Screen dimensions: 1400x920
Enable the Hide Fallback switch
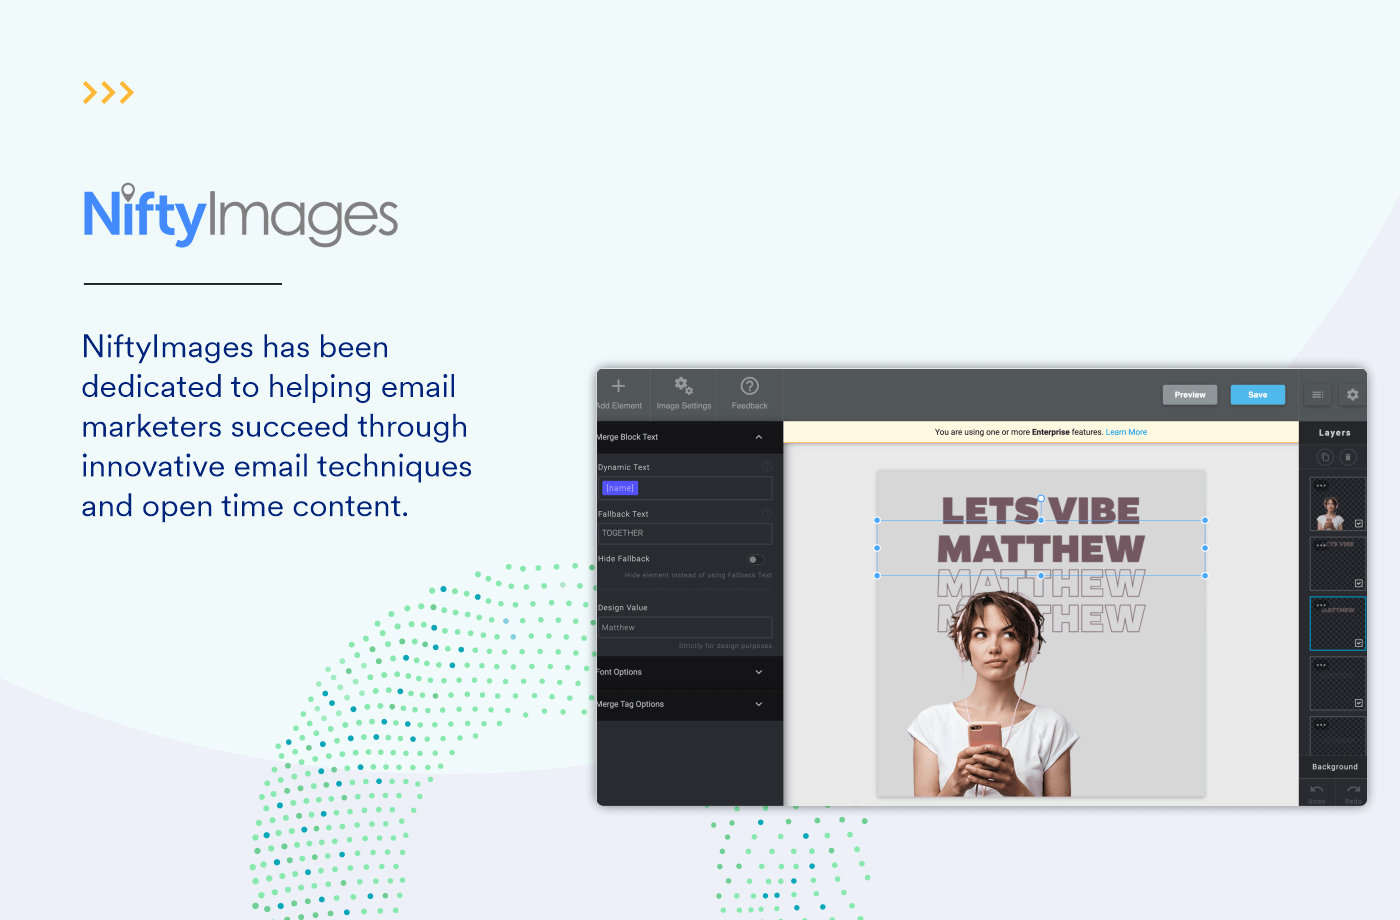[x=756, y=559]
